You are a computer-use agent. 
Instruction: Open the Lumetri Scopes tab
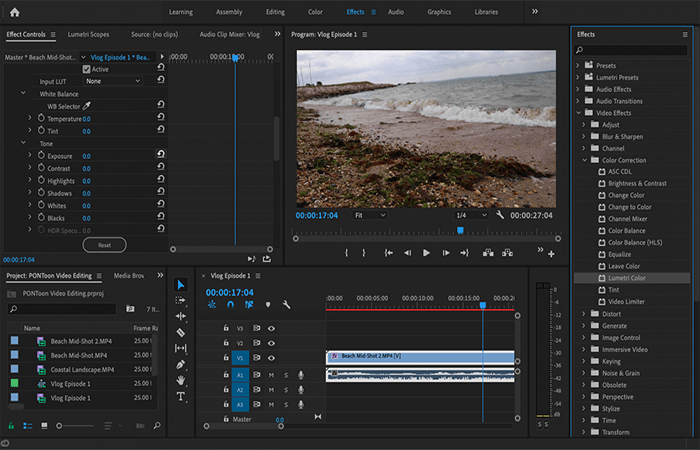point(88,34)
